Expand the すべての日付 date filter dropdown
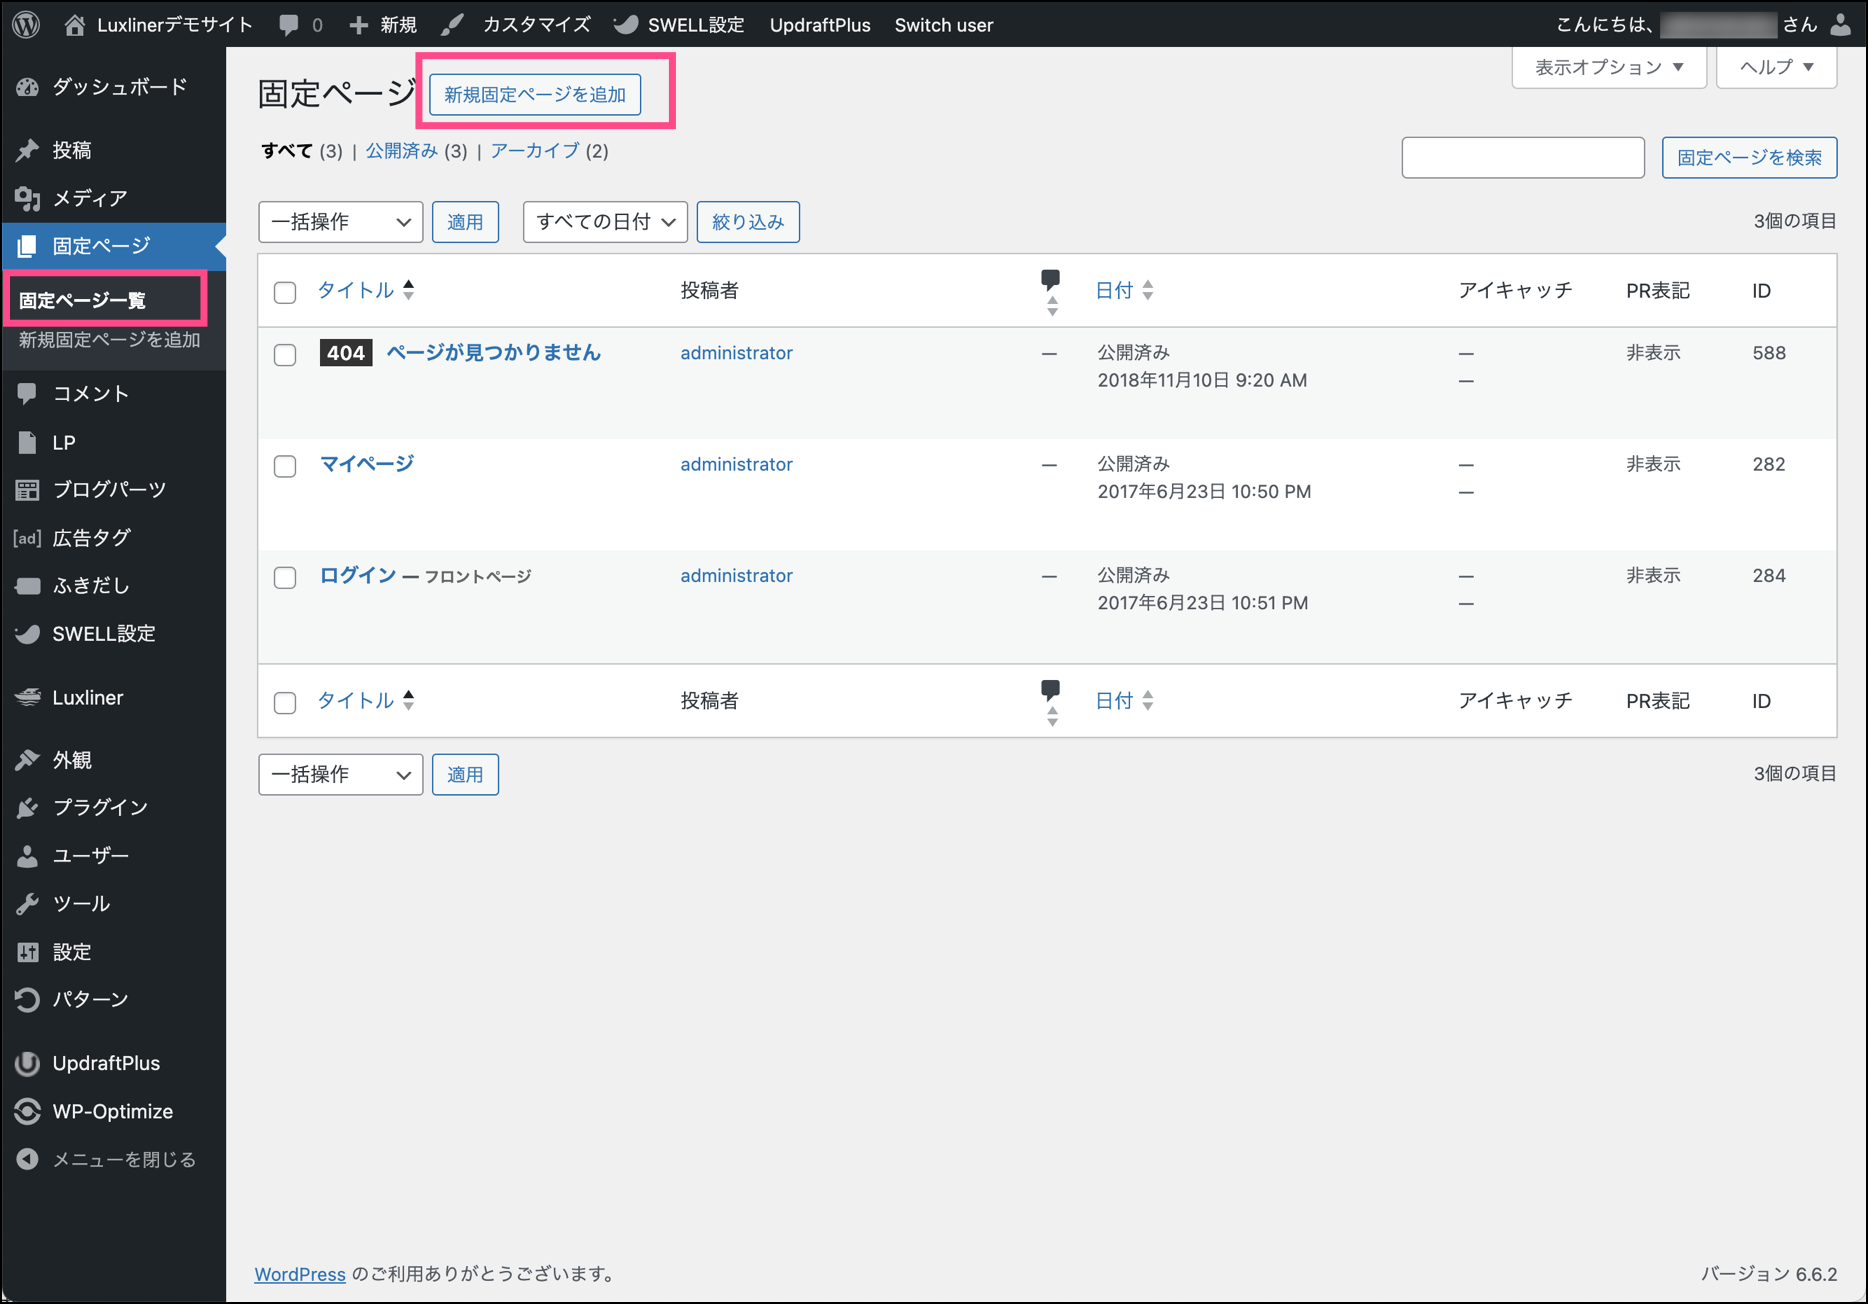The height and width of the screenshot is (1304, 1868). click(605, 222)
